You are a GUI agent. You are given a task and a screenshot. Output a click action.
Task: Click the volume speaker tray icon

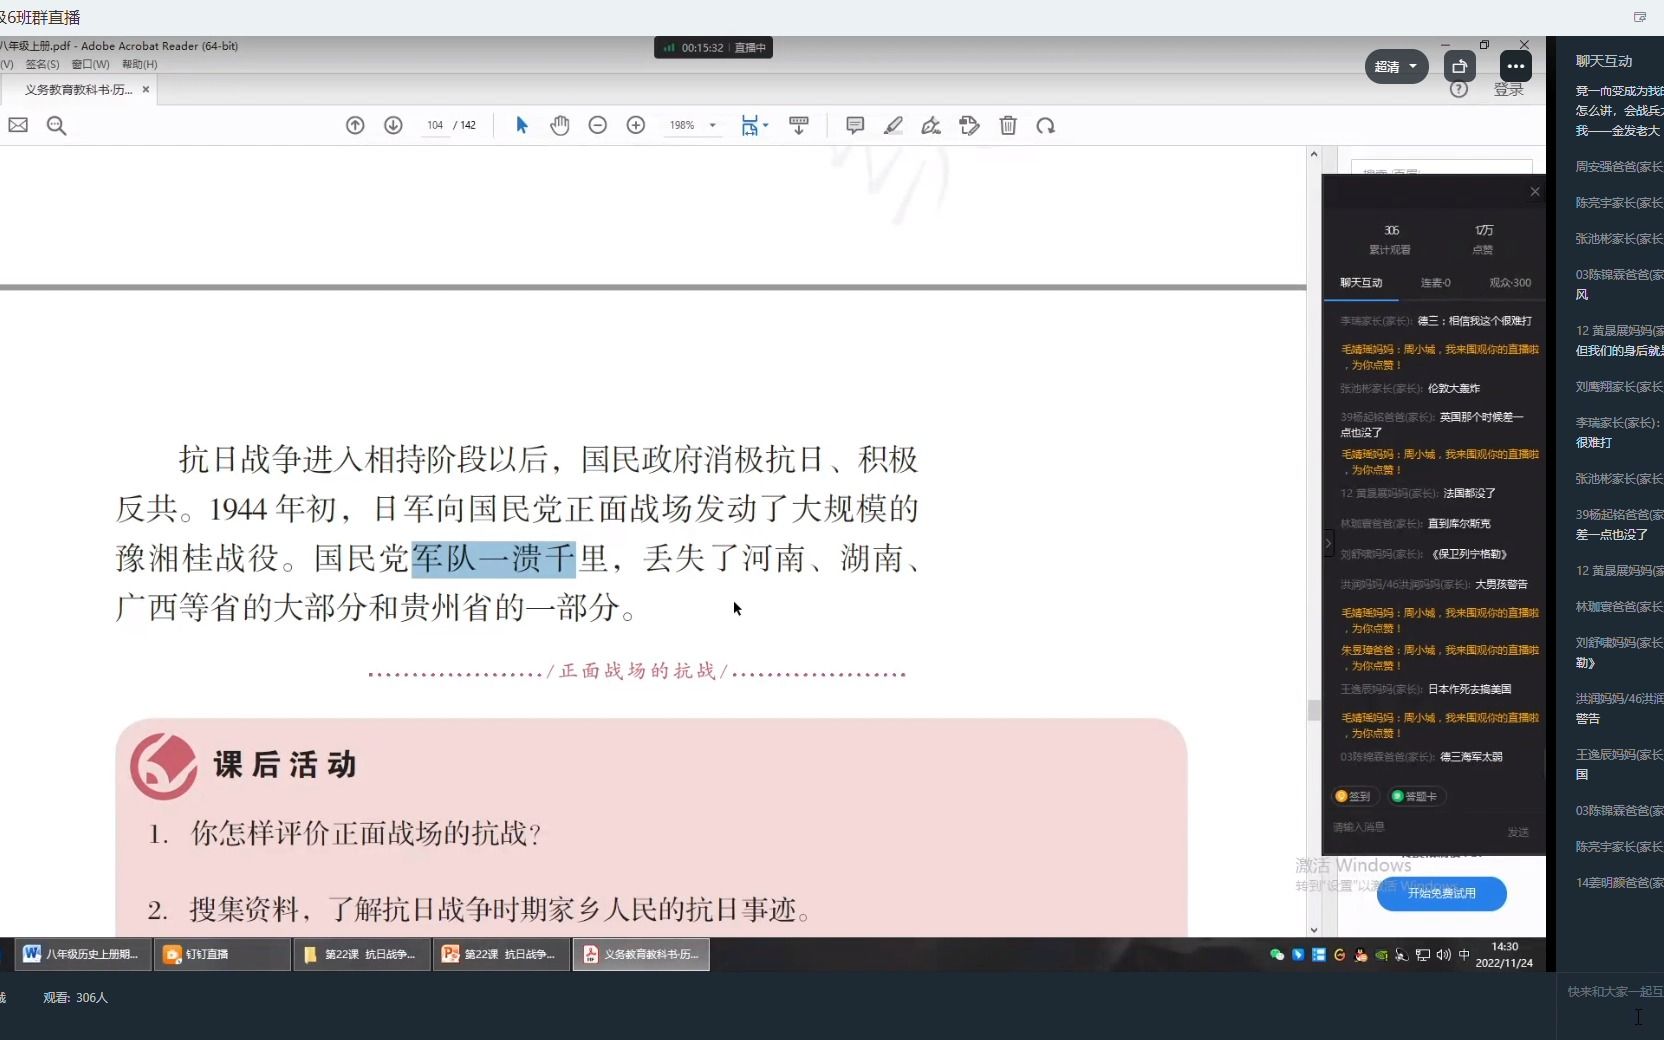click(x=1443, y=955)
